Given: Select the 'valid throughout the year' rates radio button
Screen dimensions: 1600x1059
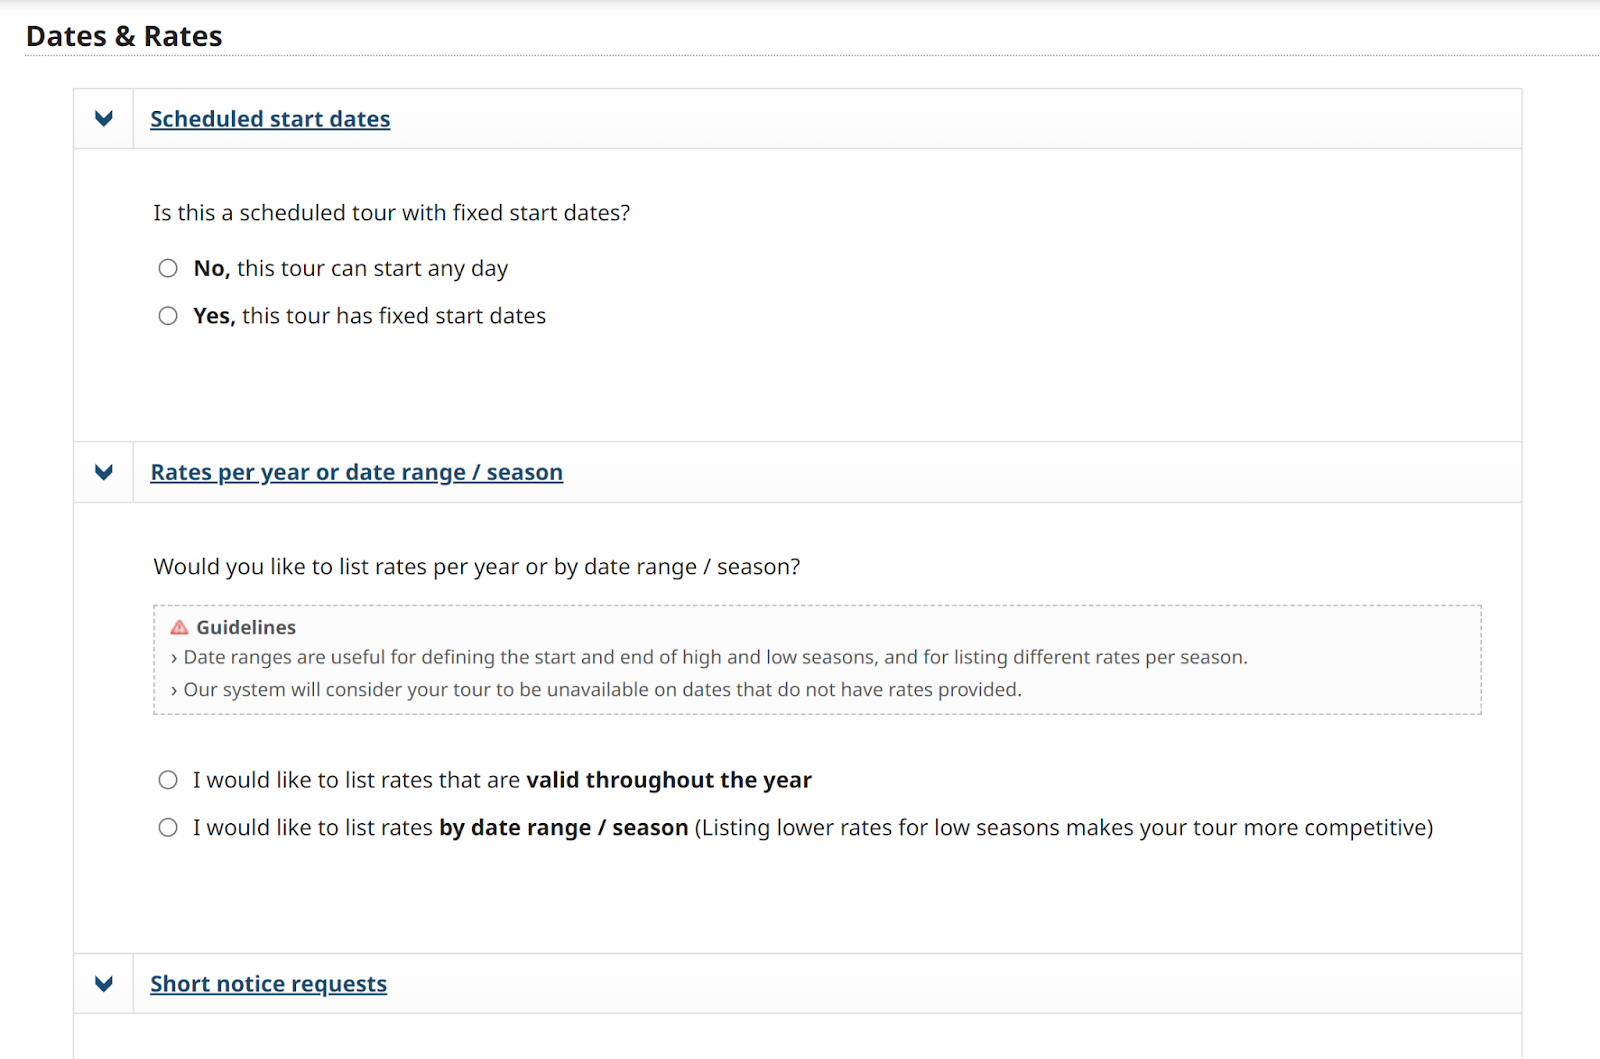Looking at the screenshot, I should click(168, 780).
